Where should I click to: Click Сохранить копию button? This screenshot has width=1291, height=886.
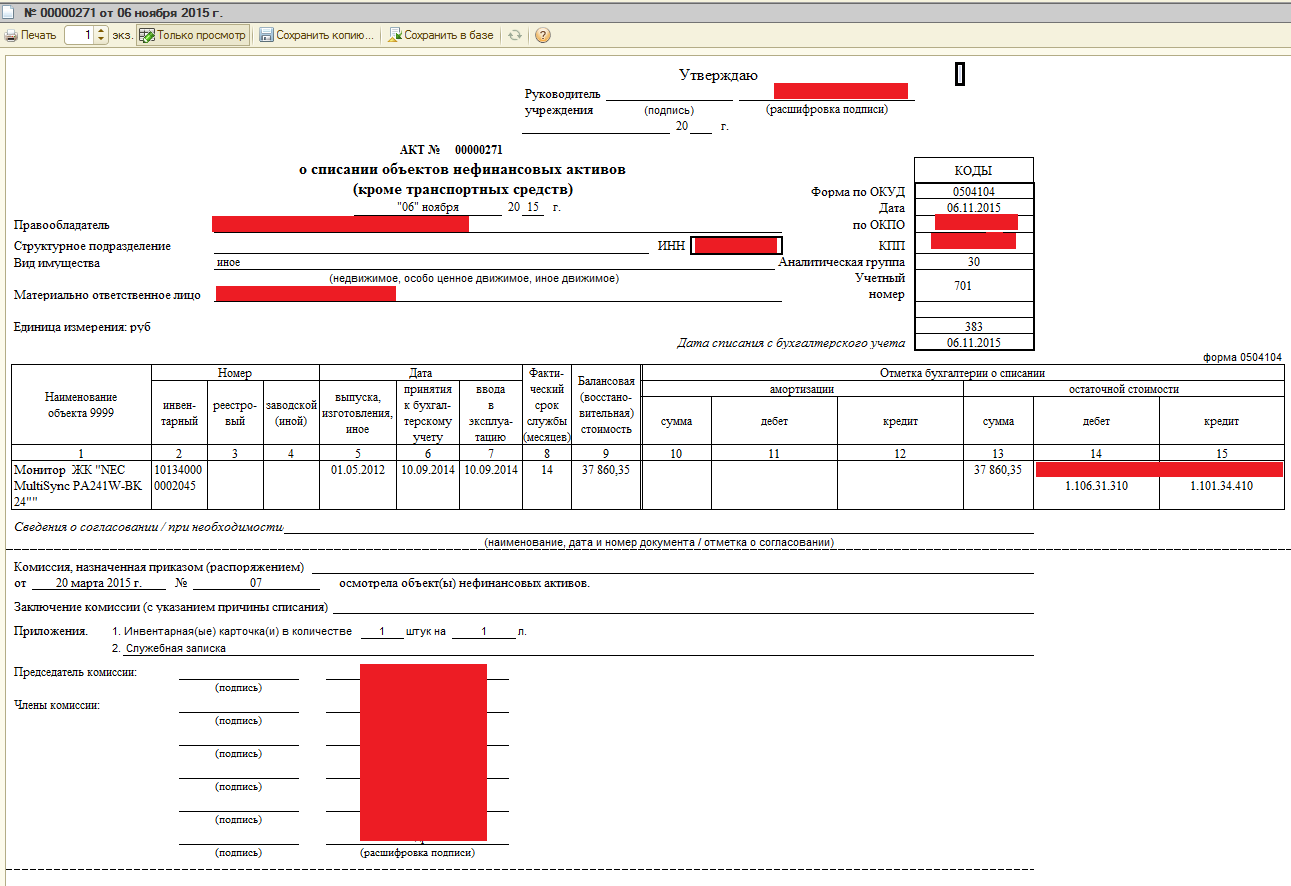click(316, 35)
